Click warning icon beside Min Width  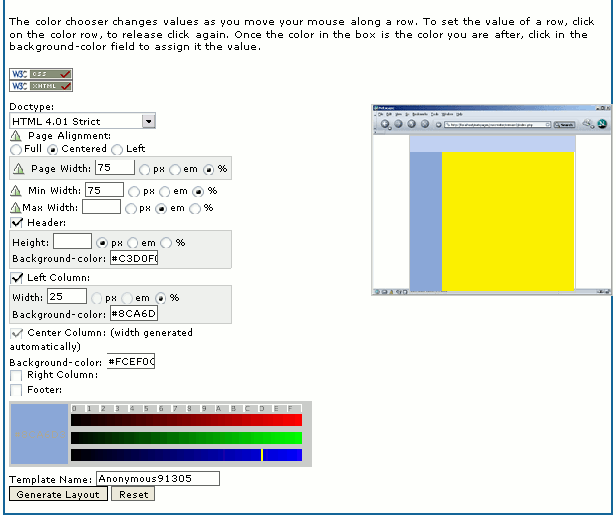pyautogui.click(x=16, y=190)
